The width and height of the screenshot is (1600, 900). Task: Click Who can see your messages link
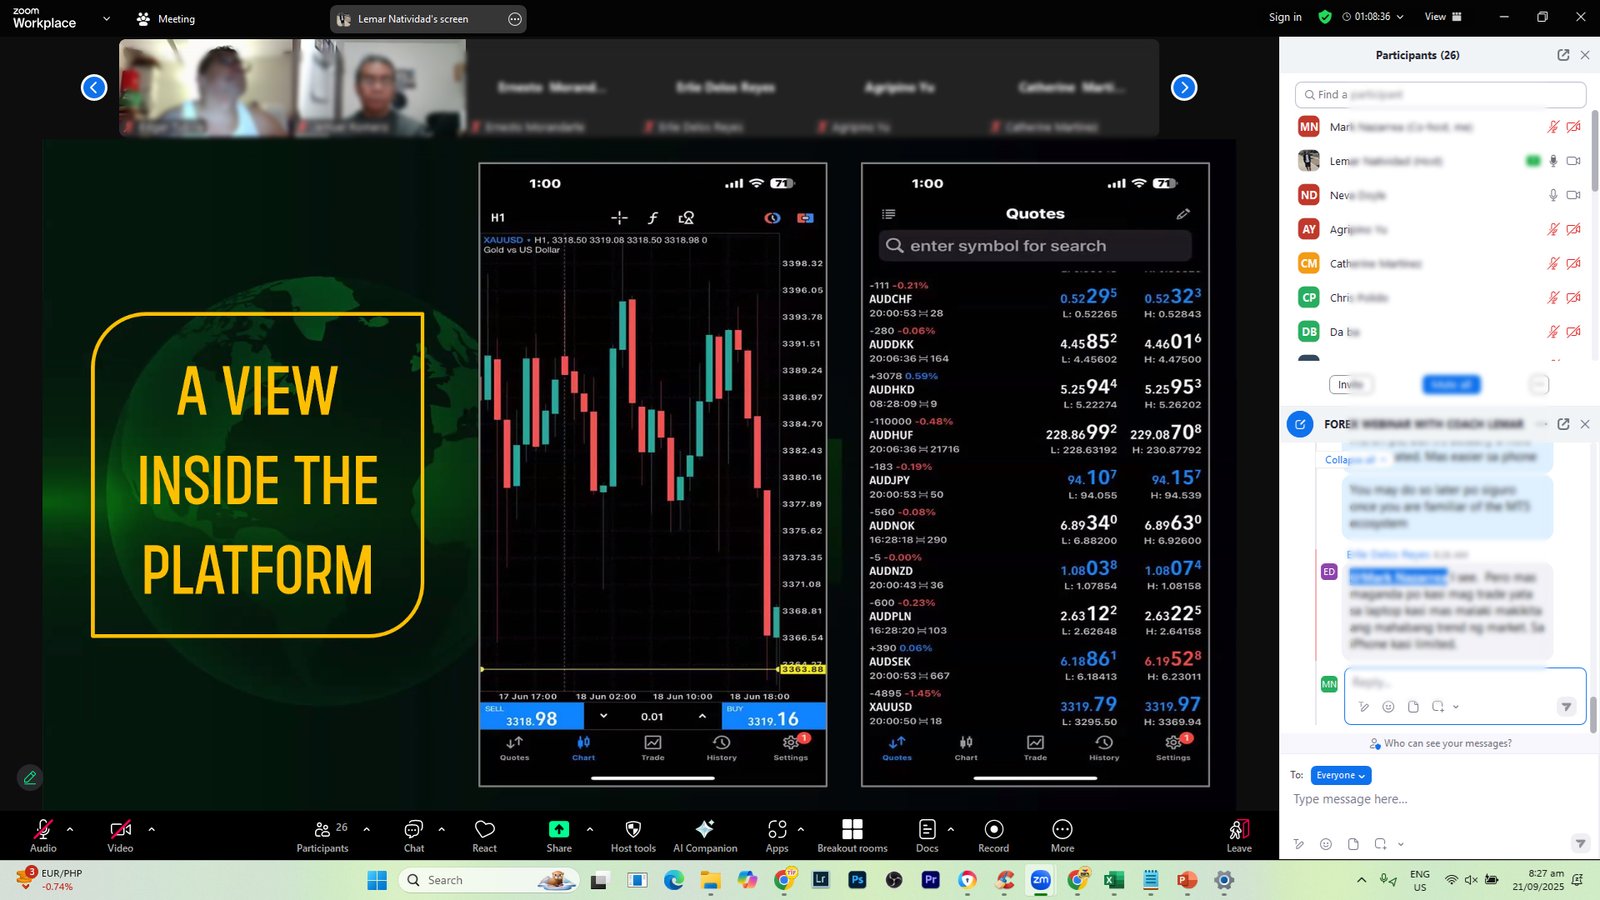pos(1446,744)
